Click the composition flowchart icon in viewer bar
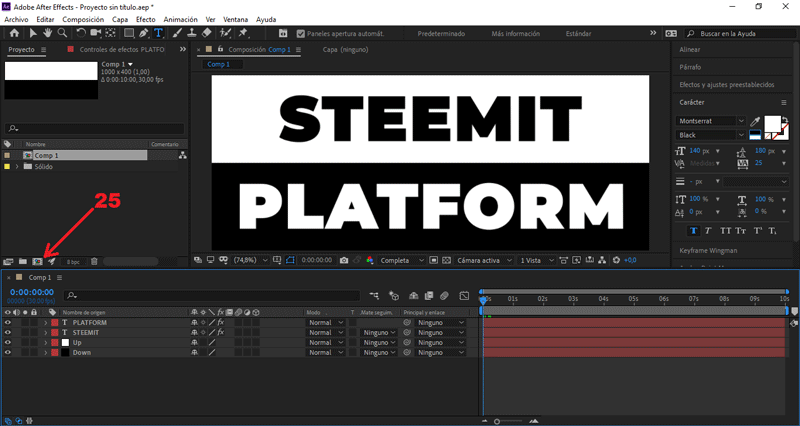This screenshot has width=800, height=426. (603, 260)
